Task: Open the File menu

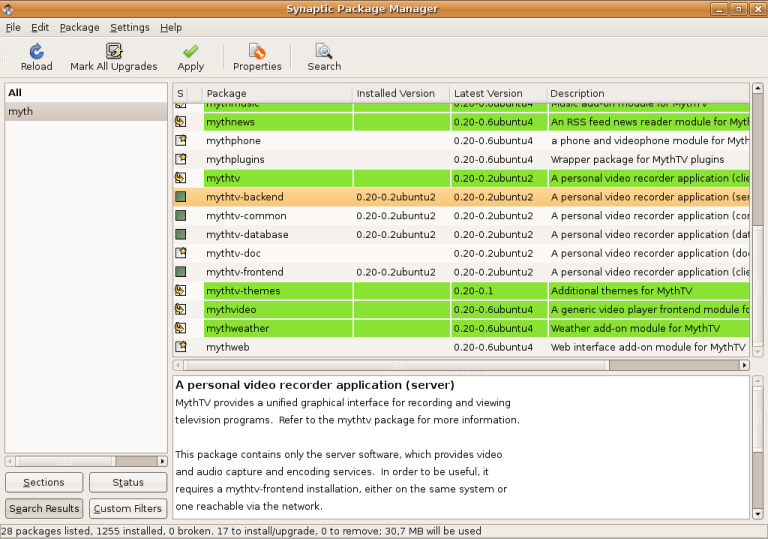Action: [13, 27]
